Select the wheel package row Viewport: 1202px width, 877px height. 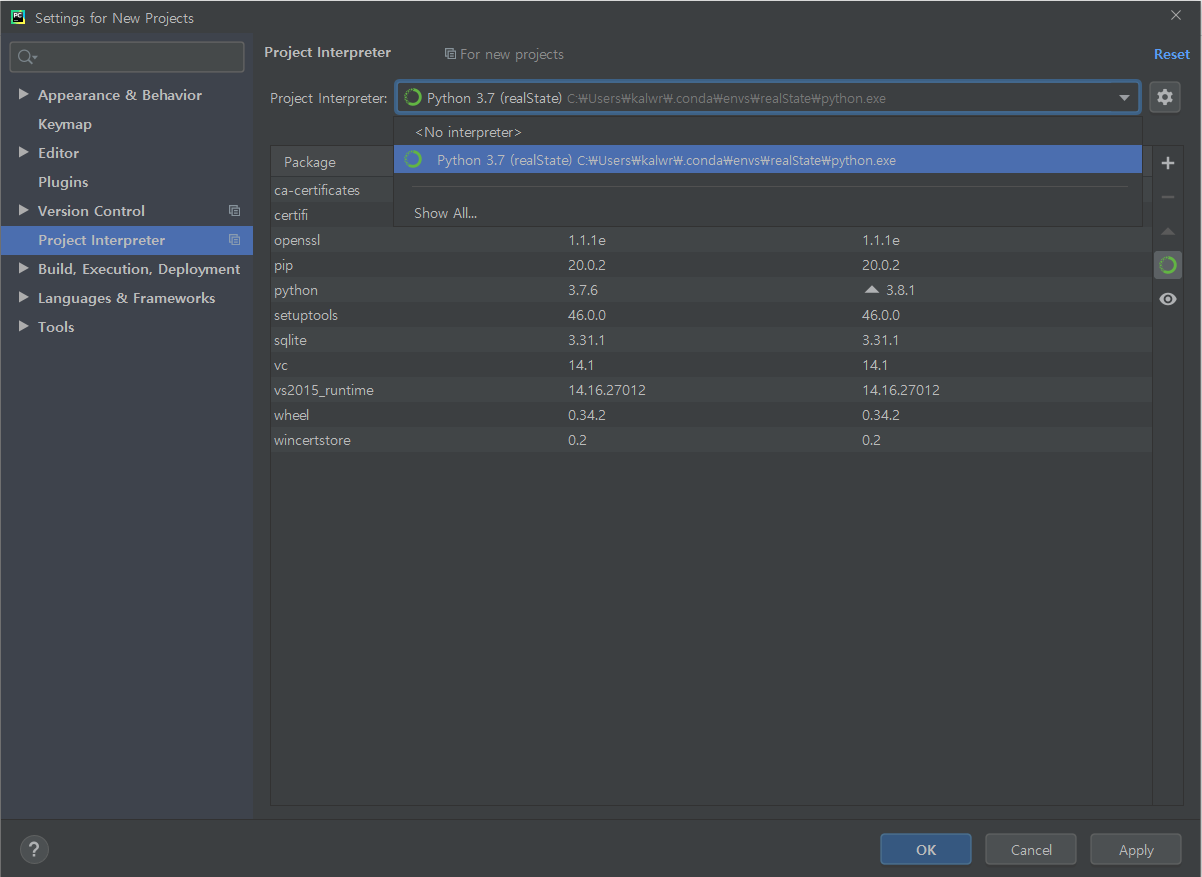click(711, 415)
